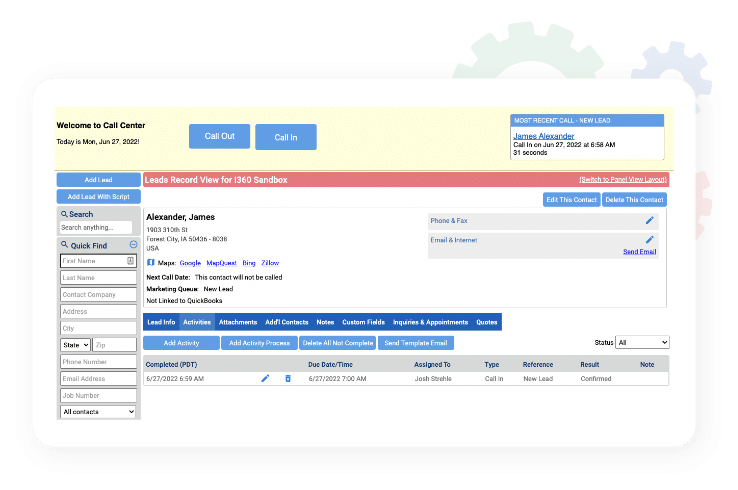The image size is (738, 490).
Task: Click the Call Out button
Action: (219, 137)
